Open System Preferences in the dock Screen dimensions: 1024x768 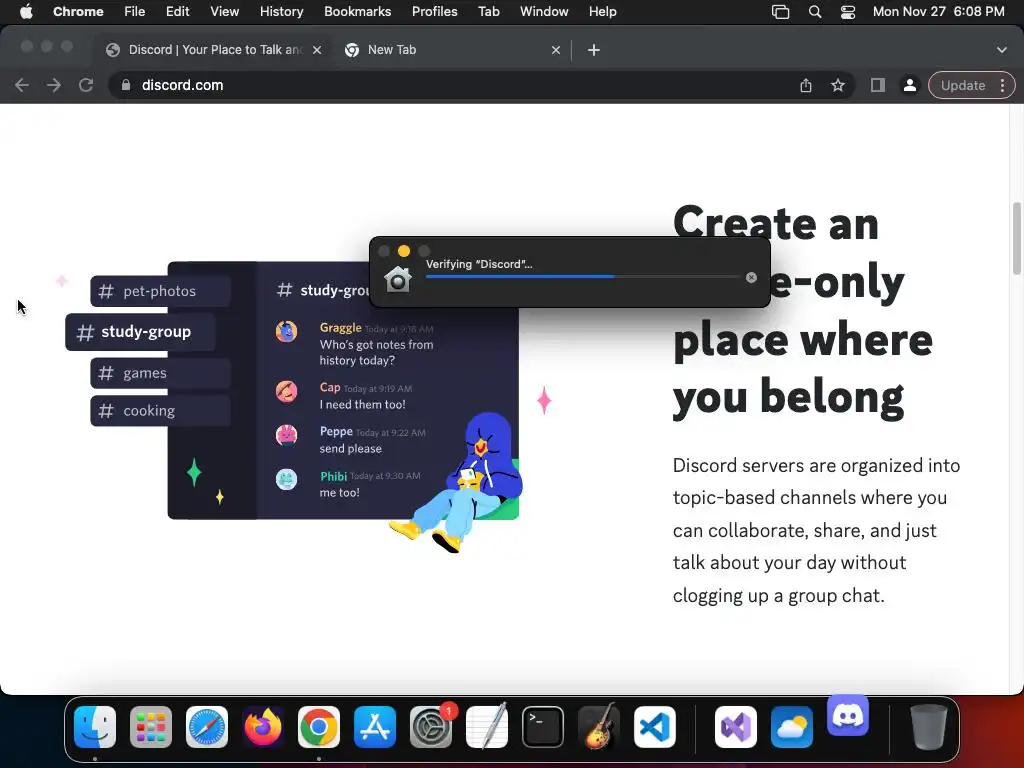click(x=431, y=727)
